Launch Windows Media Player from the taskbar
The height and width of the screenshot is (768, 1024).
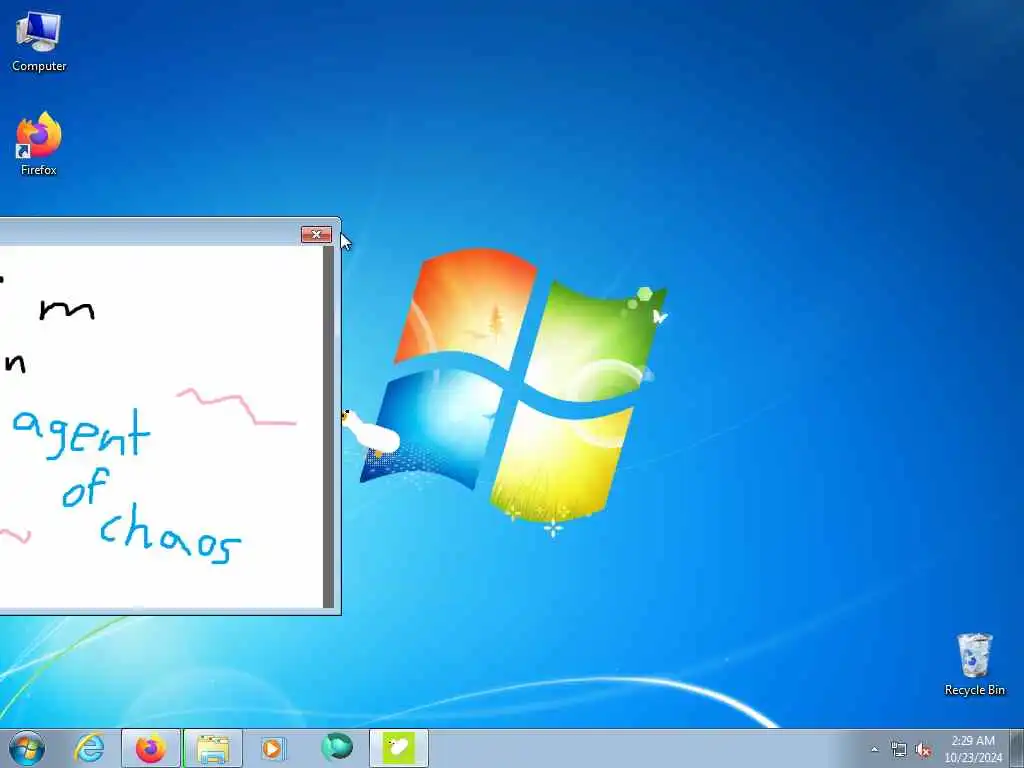[x=274, y=748]
